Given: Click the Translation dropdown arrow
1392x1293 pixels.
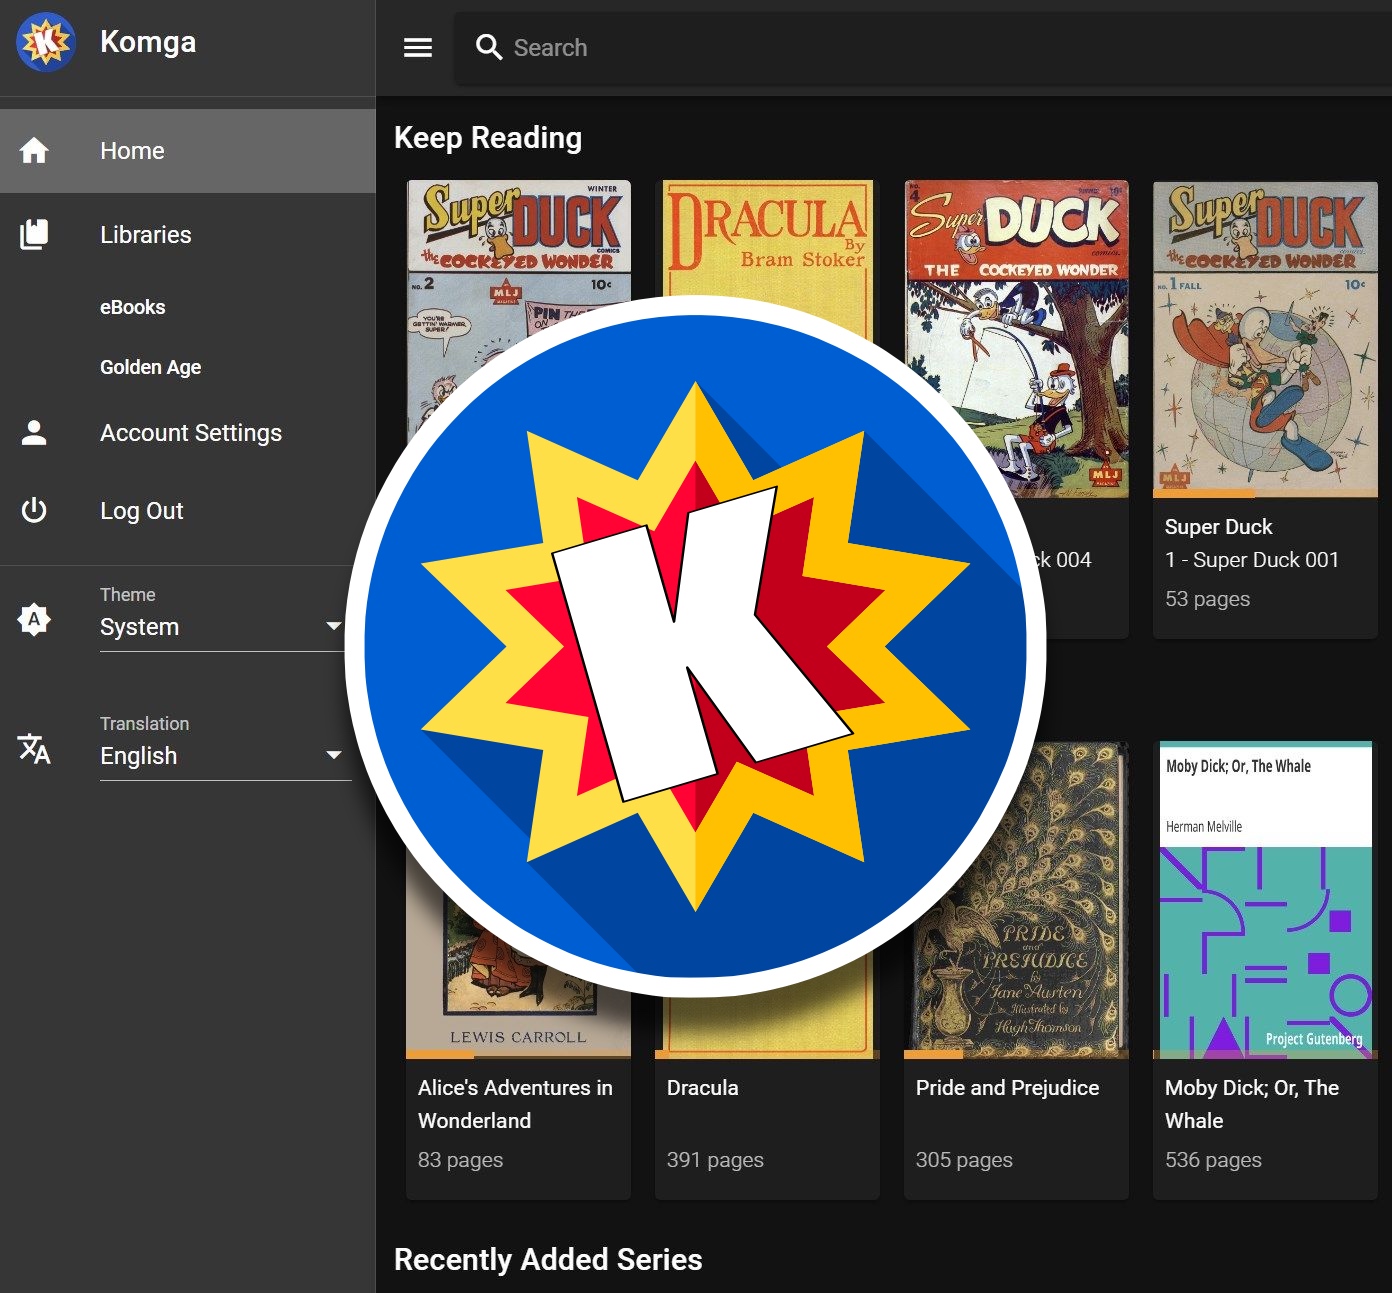Looking at the screenshot, I should point(334,755).
